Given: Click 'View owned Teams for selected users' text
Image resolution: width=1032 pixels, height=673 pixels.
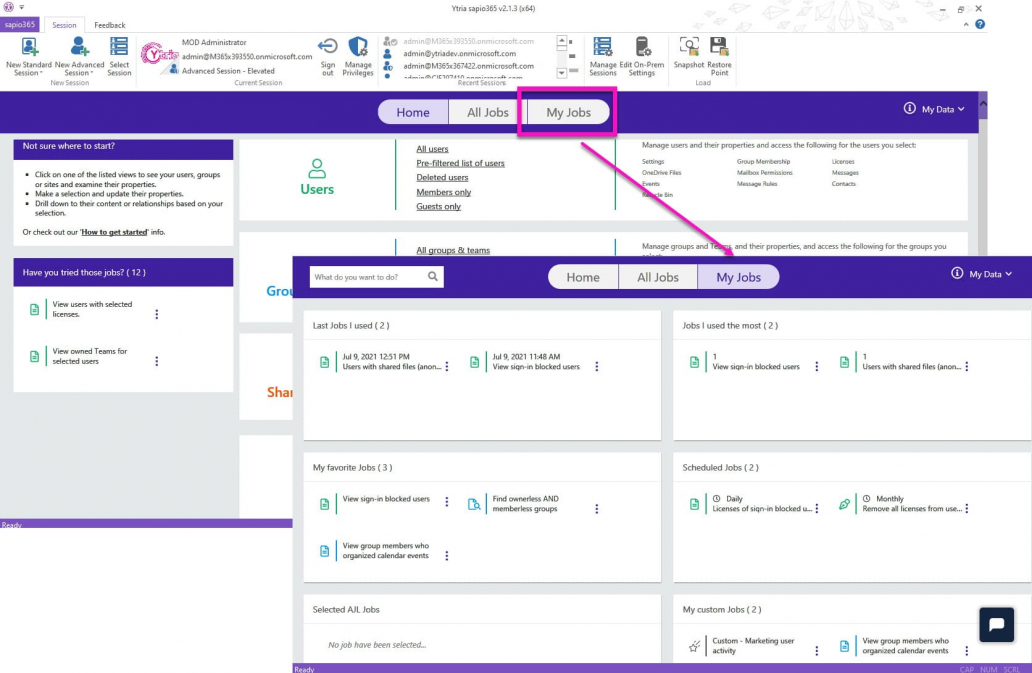Looking at the screenshot, I should pos(90,356).
